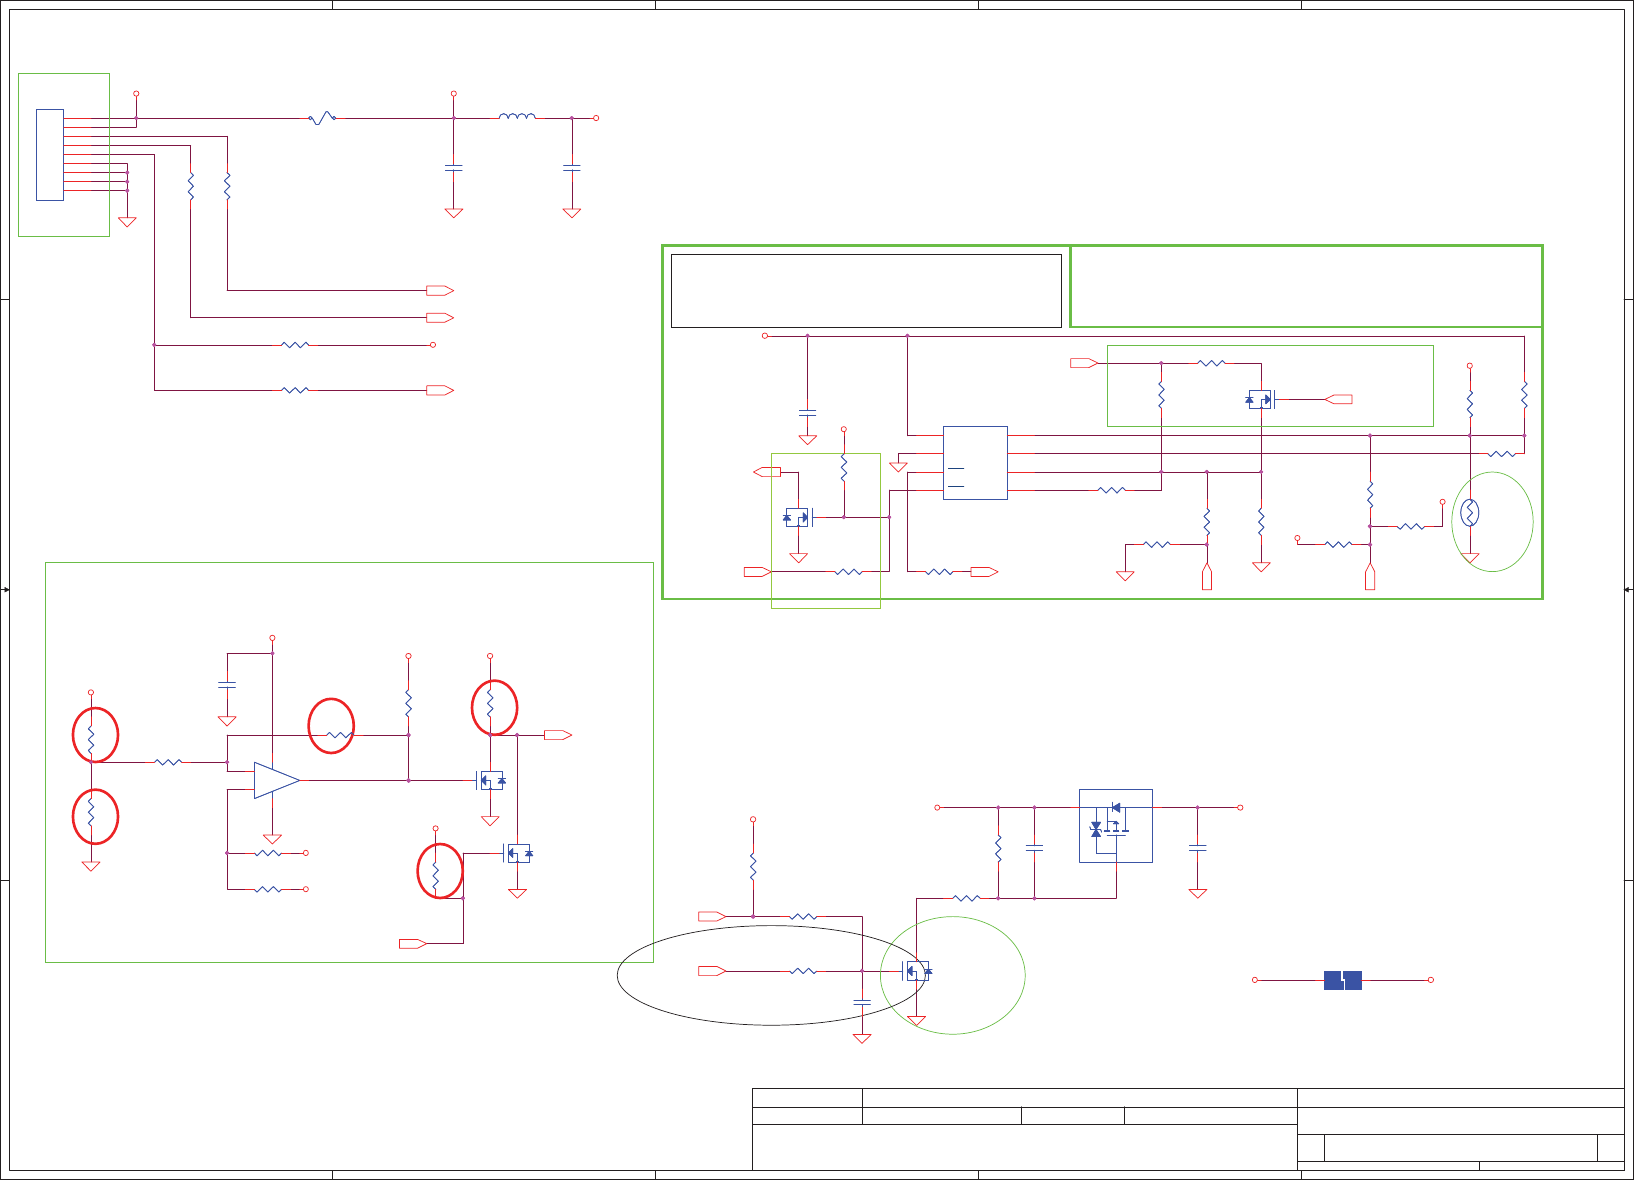Click the blue two-pad jumper symbol
Viewport: 1634px width, 1180px height.
point(1343,980)
